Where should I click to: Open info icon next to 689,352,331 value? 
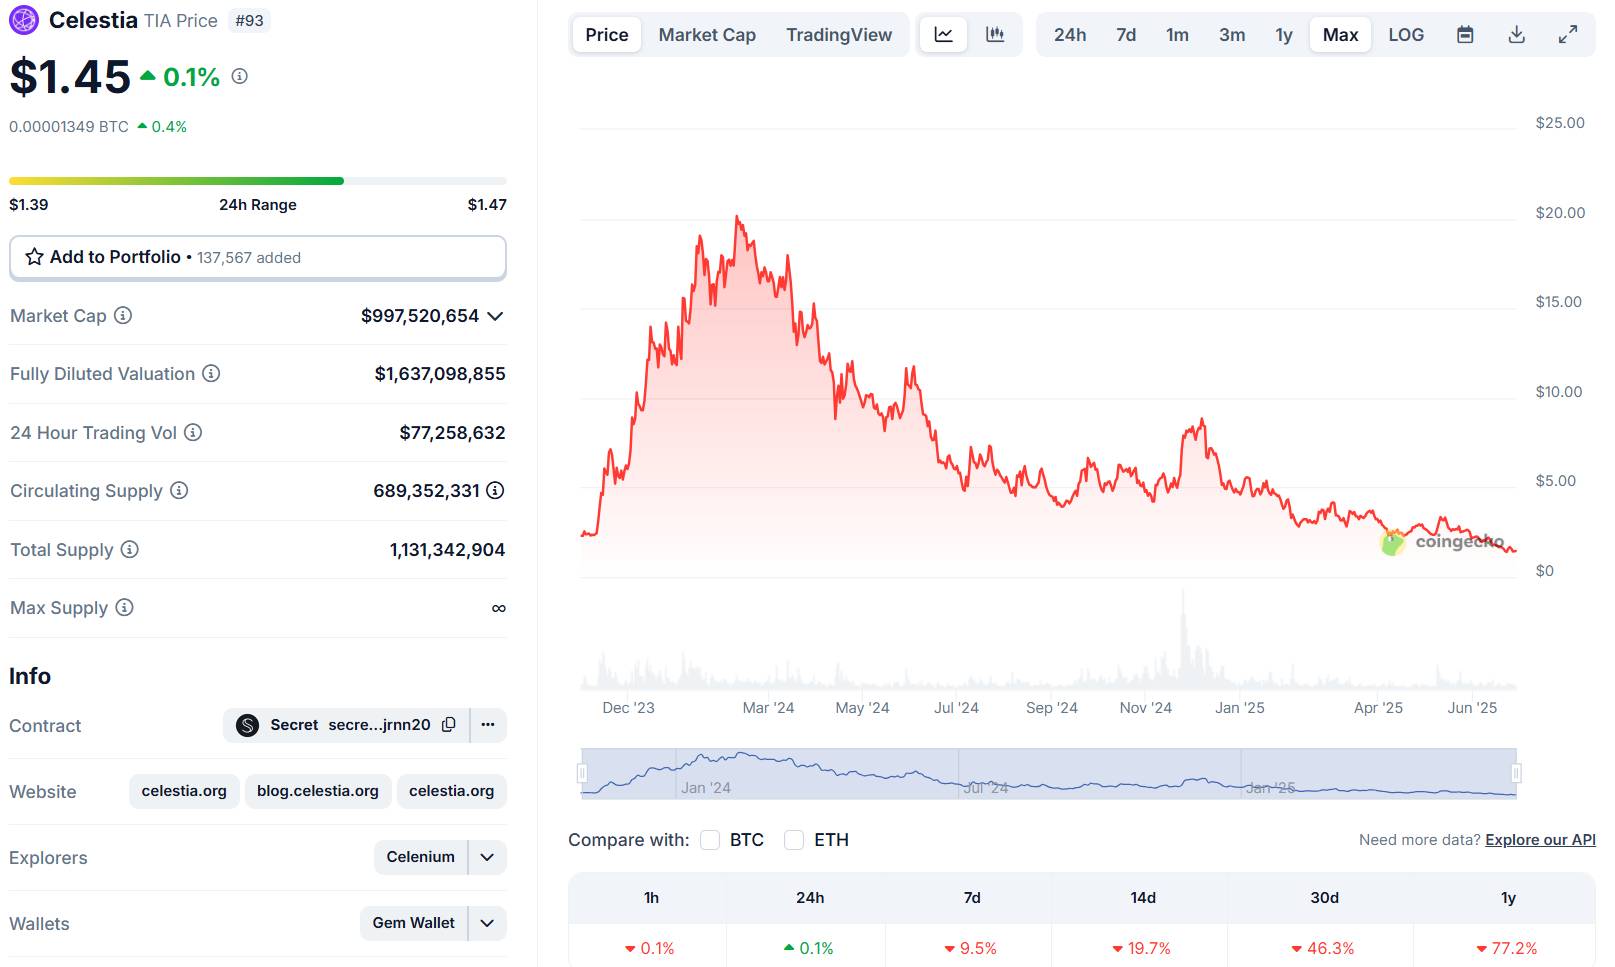click(495, 490)
